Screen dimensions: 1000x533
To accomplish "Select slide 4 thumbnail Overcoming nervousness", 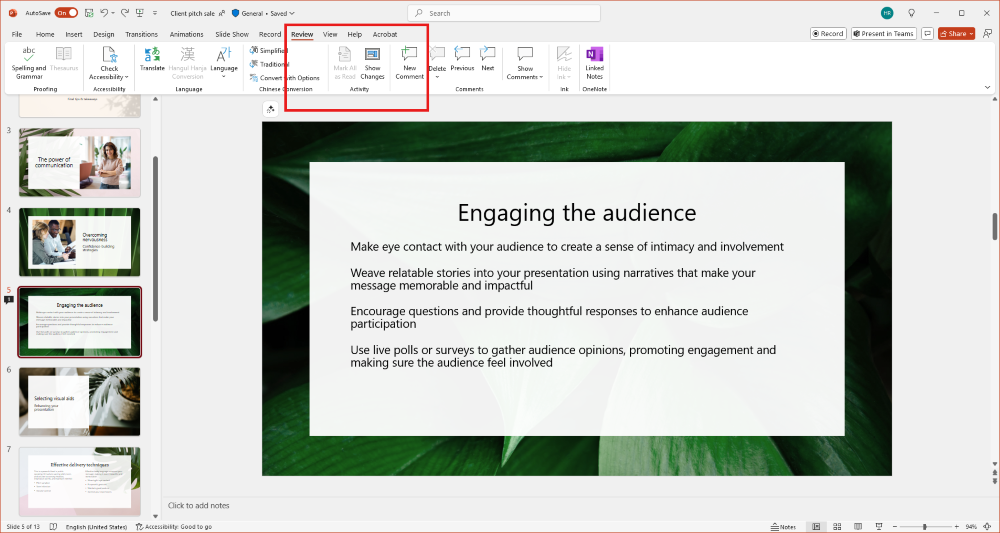I will tap(80, 242).
